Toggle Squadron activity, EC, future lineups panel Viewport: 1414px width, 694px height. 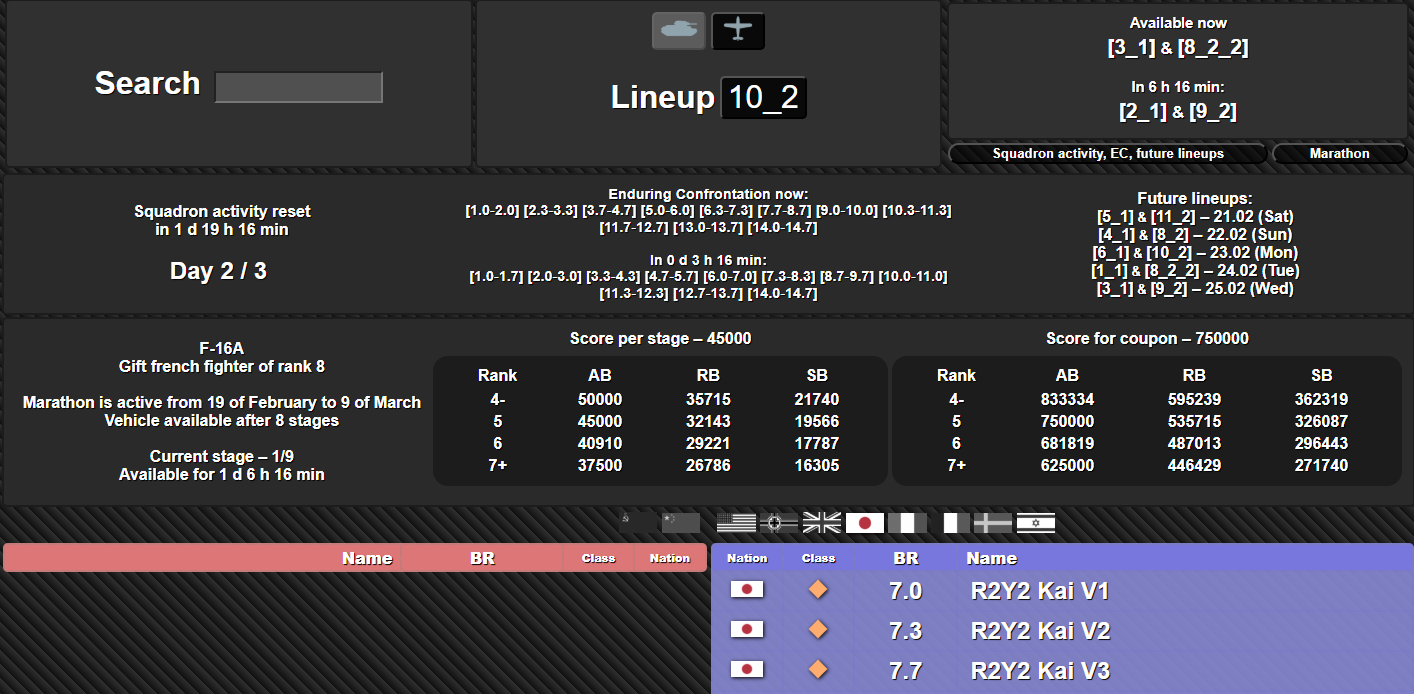click(x=1107, y=154)
